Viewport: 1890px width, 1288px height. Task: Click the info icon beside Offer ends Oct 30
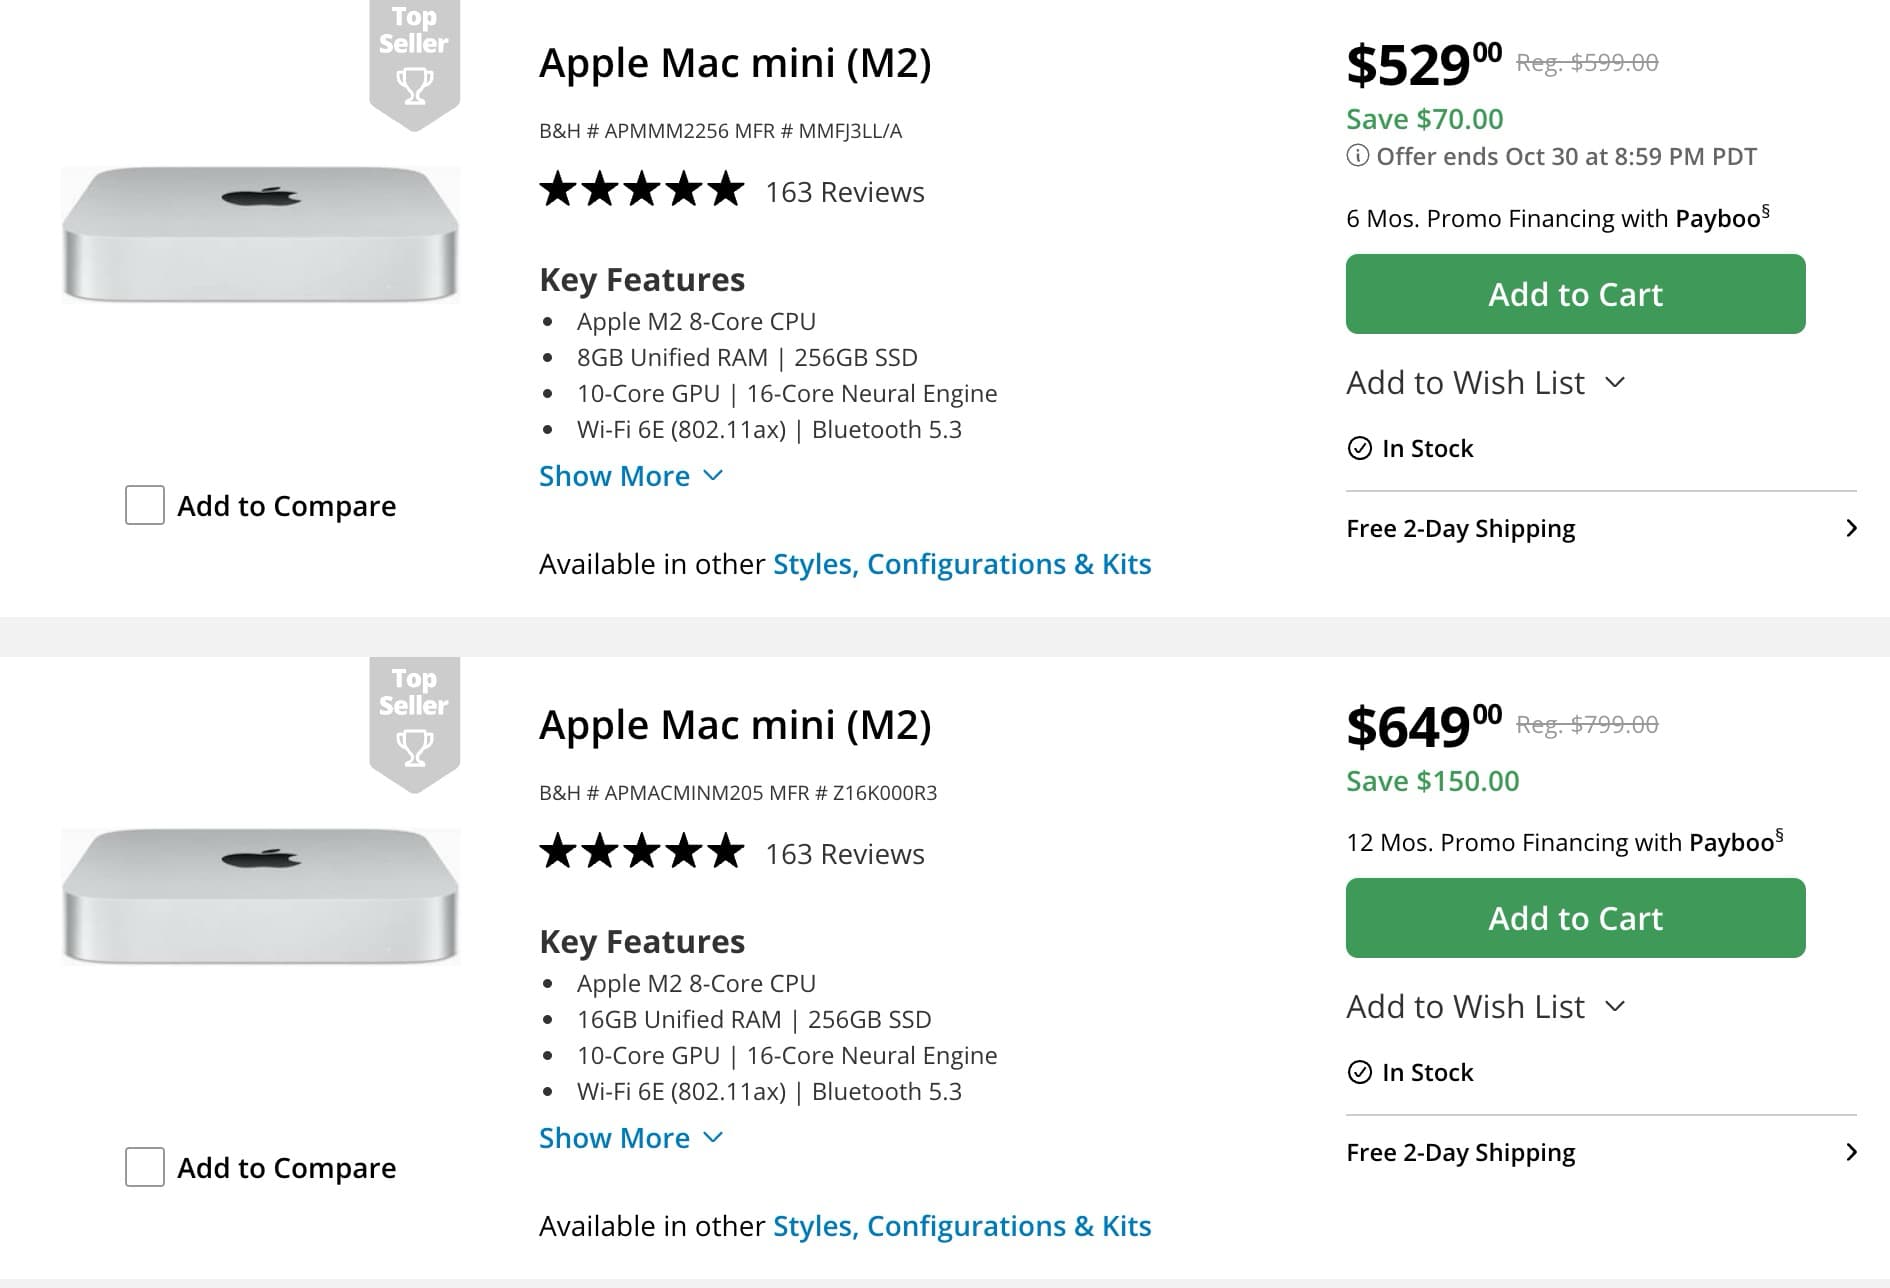(x=1357, y=156)
